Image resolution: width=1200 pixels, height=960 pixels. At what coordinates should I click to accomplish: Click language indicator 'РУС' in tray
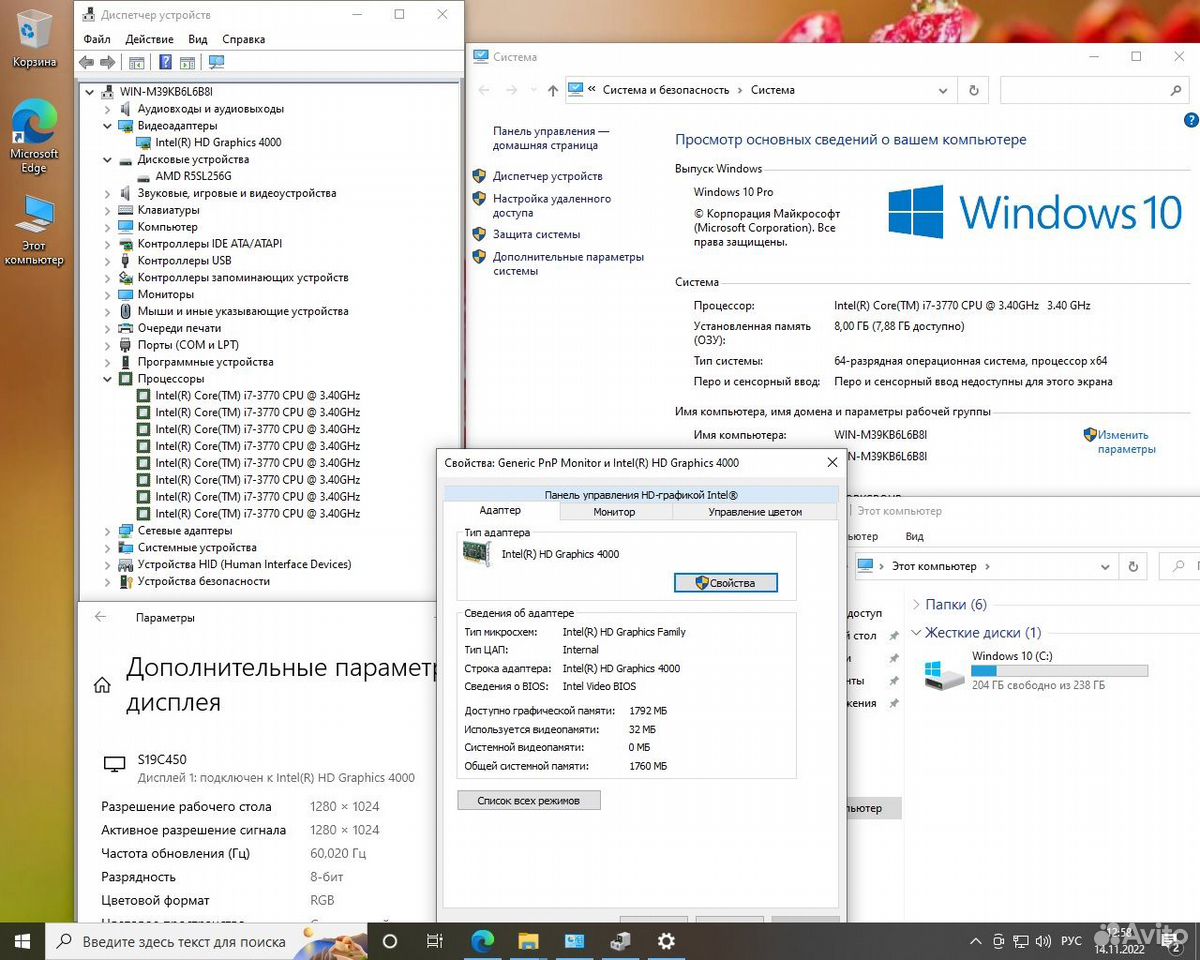[x=1071, y=941]
